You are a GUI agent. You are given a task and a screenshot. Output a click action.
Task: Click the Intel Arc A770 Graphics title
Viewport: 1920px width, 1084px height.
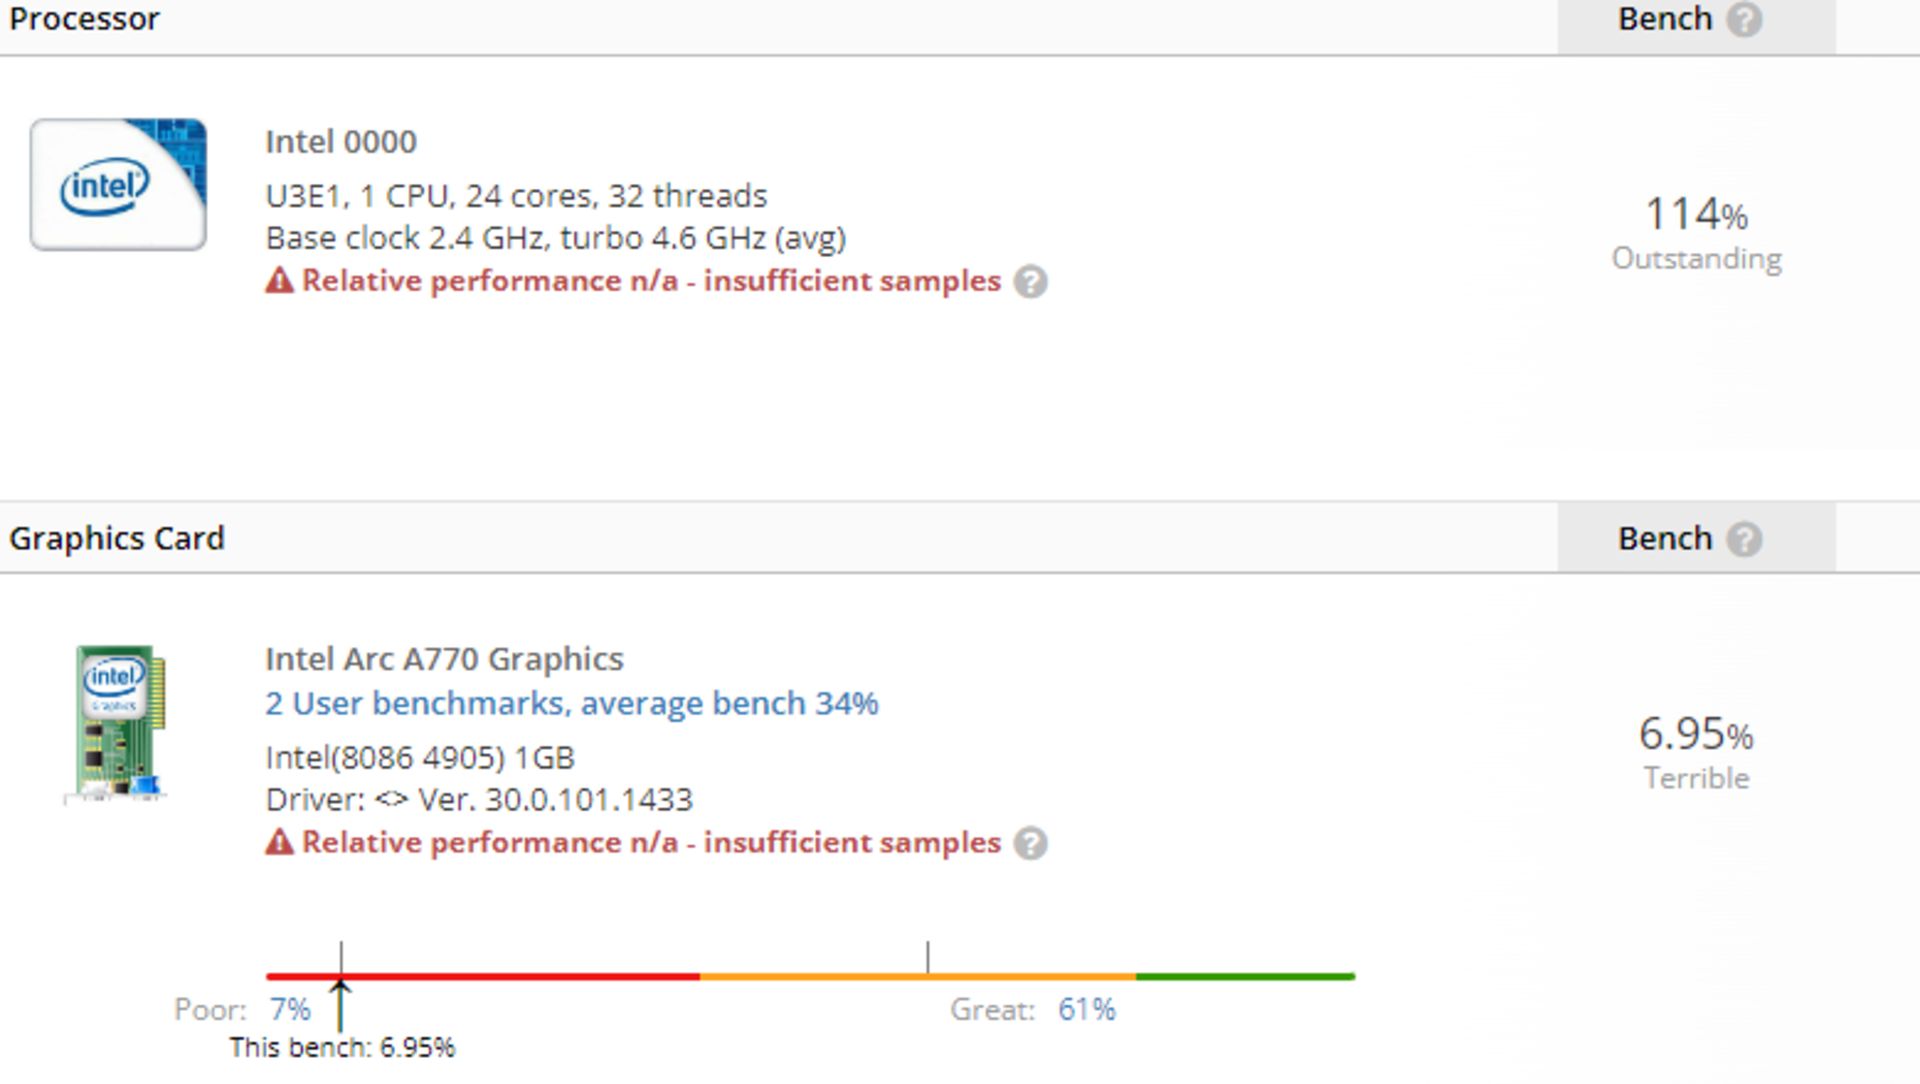[444, 660]
